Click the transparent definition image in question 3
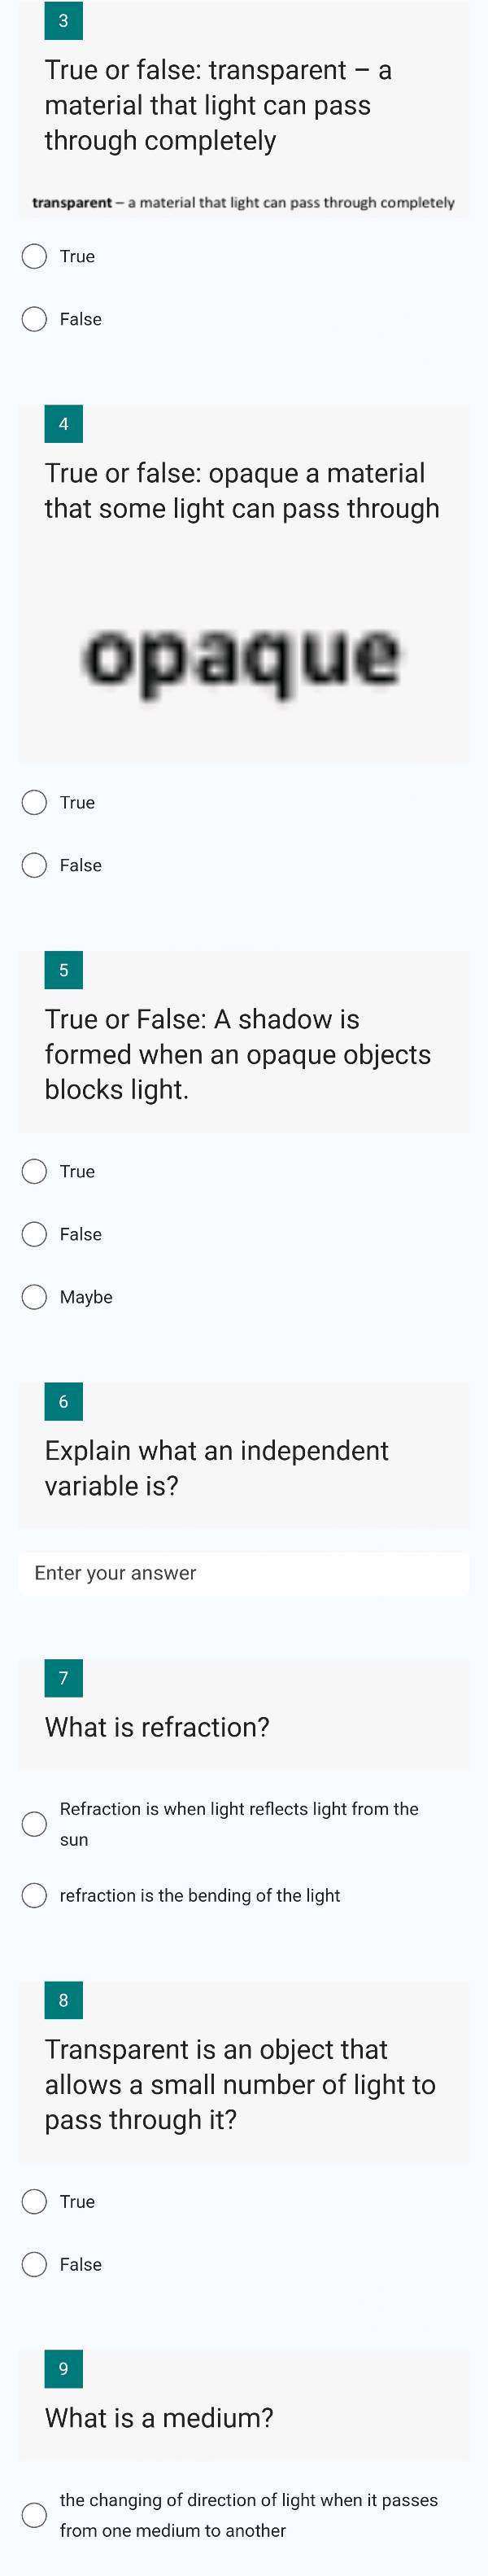488x2576 pixels. 244,202
